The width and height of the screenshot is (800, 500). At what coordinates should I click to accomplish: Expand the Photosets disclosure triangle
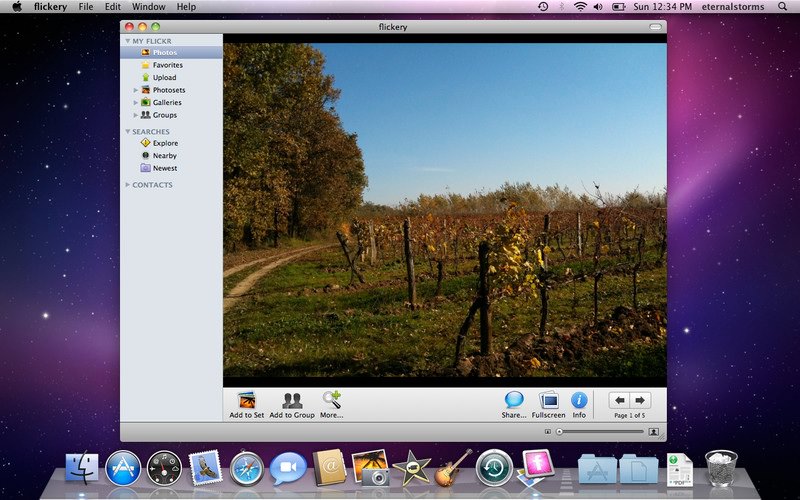[x=136, y=90]
